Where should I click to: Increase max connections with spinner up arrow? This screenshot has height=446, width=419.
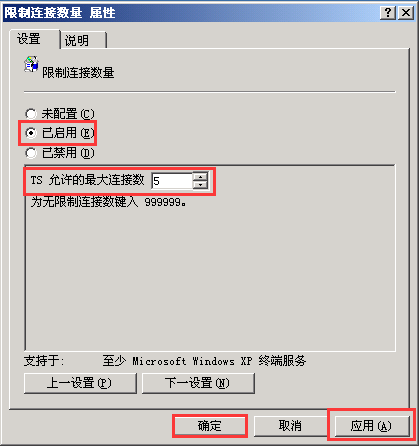click(x=200, y=177)
